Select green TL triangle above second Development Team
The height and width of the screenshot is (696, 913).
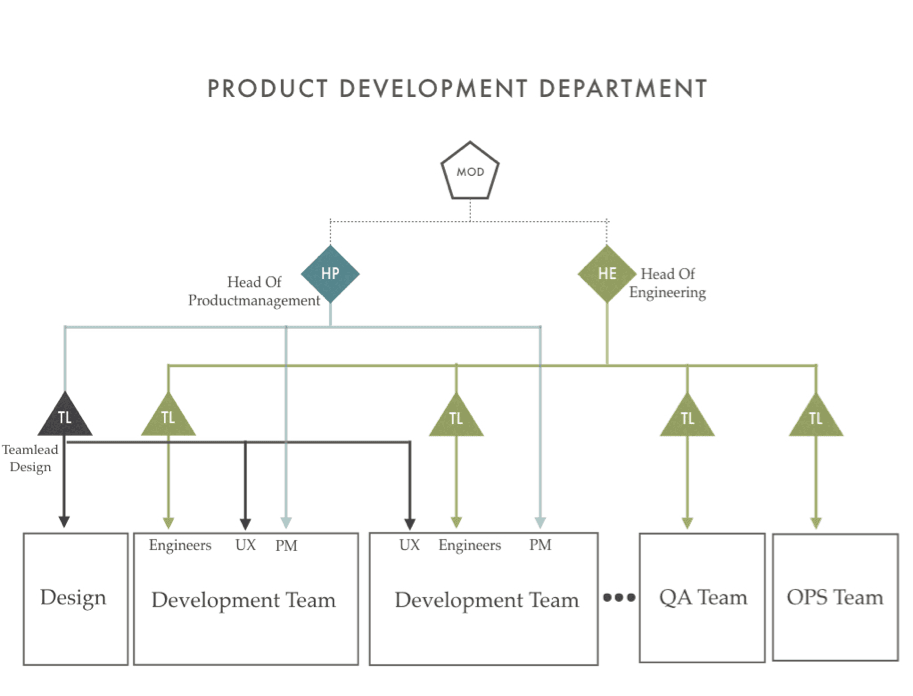pos(456,415)
